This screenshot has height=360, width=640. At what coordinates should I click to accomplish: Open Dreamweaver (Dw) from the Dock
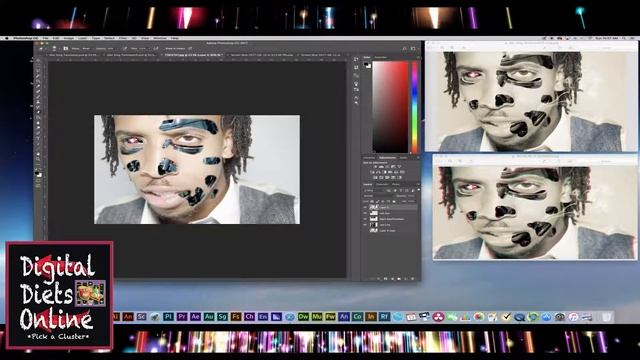click(x=303, y=316)
